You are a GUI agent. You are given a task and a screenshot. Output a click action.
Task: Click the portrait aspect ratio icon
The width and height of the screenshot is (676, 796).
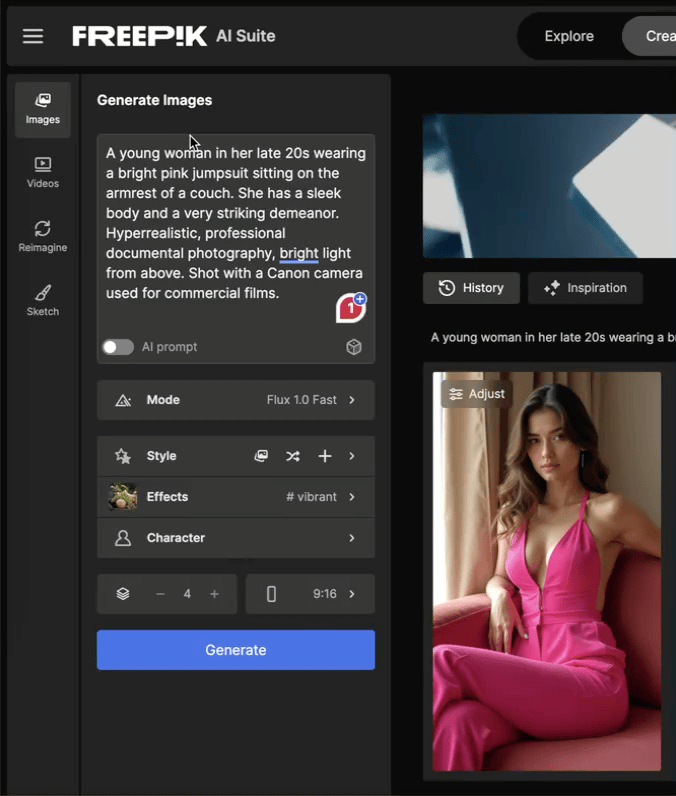(x=272, y=594)
